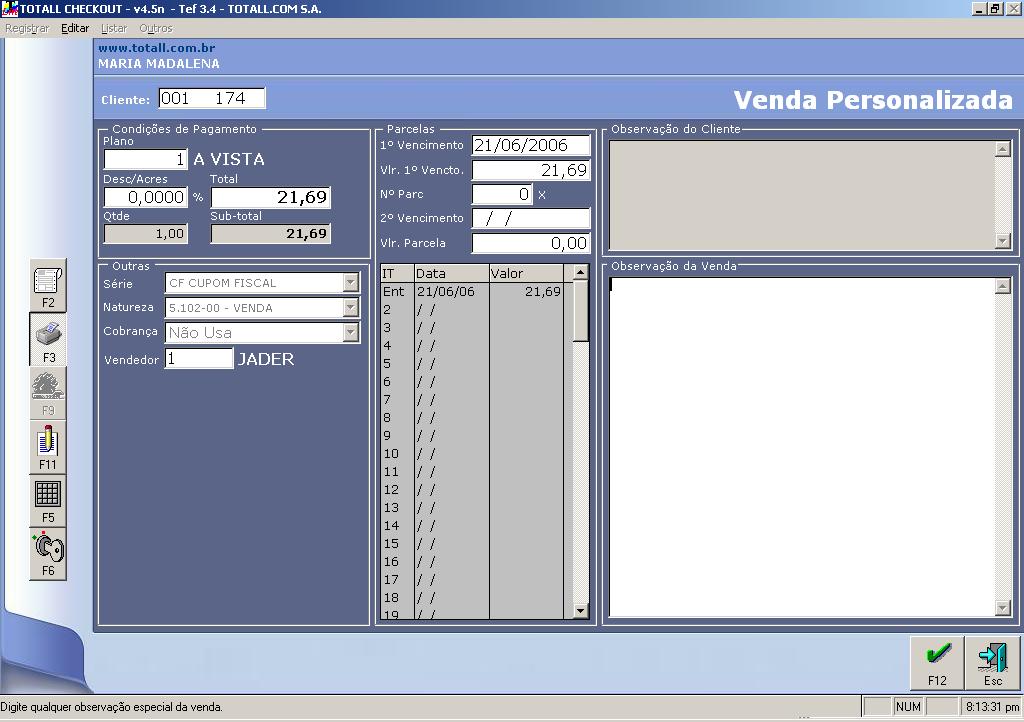The image size is (1024, 722).
Task: Open the Registrar menu
Action: (27, 28)
